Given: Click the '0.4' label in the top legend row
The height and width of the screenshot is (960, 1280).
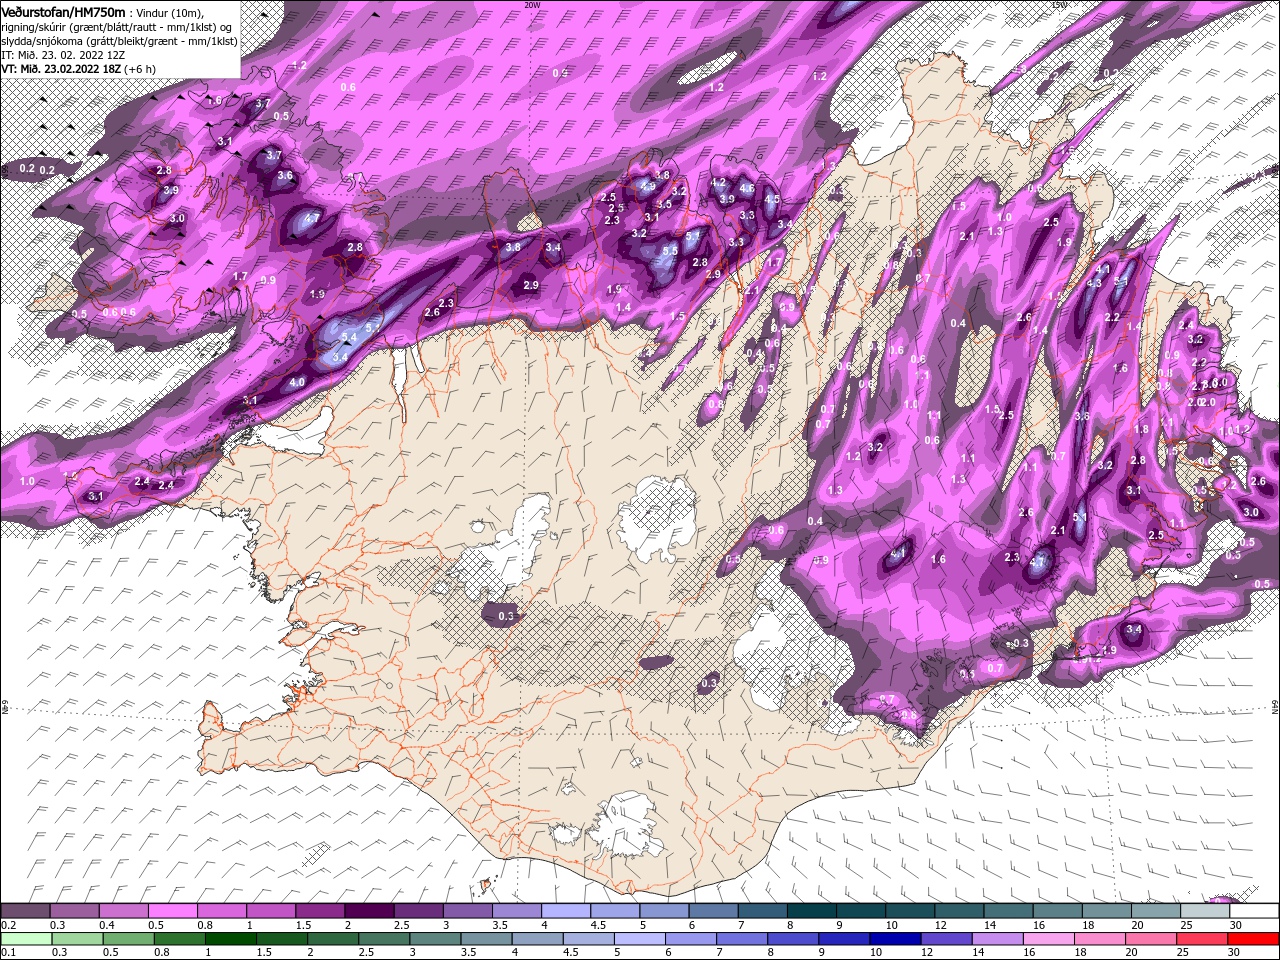Looking at the screenshot, I should coord(106,925).
